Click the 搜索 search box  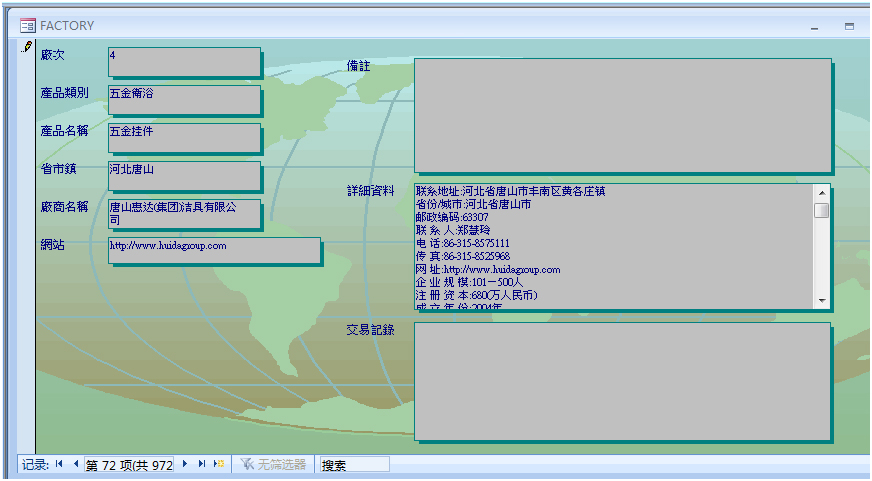354,464
